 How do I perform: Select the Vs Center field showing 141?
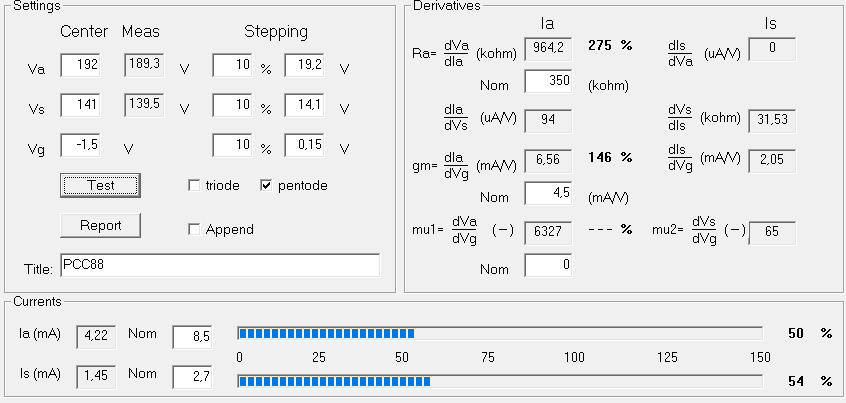pyautogui.click(x=80, y=105)
